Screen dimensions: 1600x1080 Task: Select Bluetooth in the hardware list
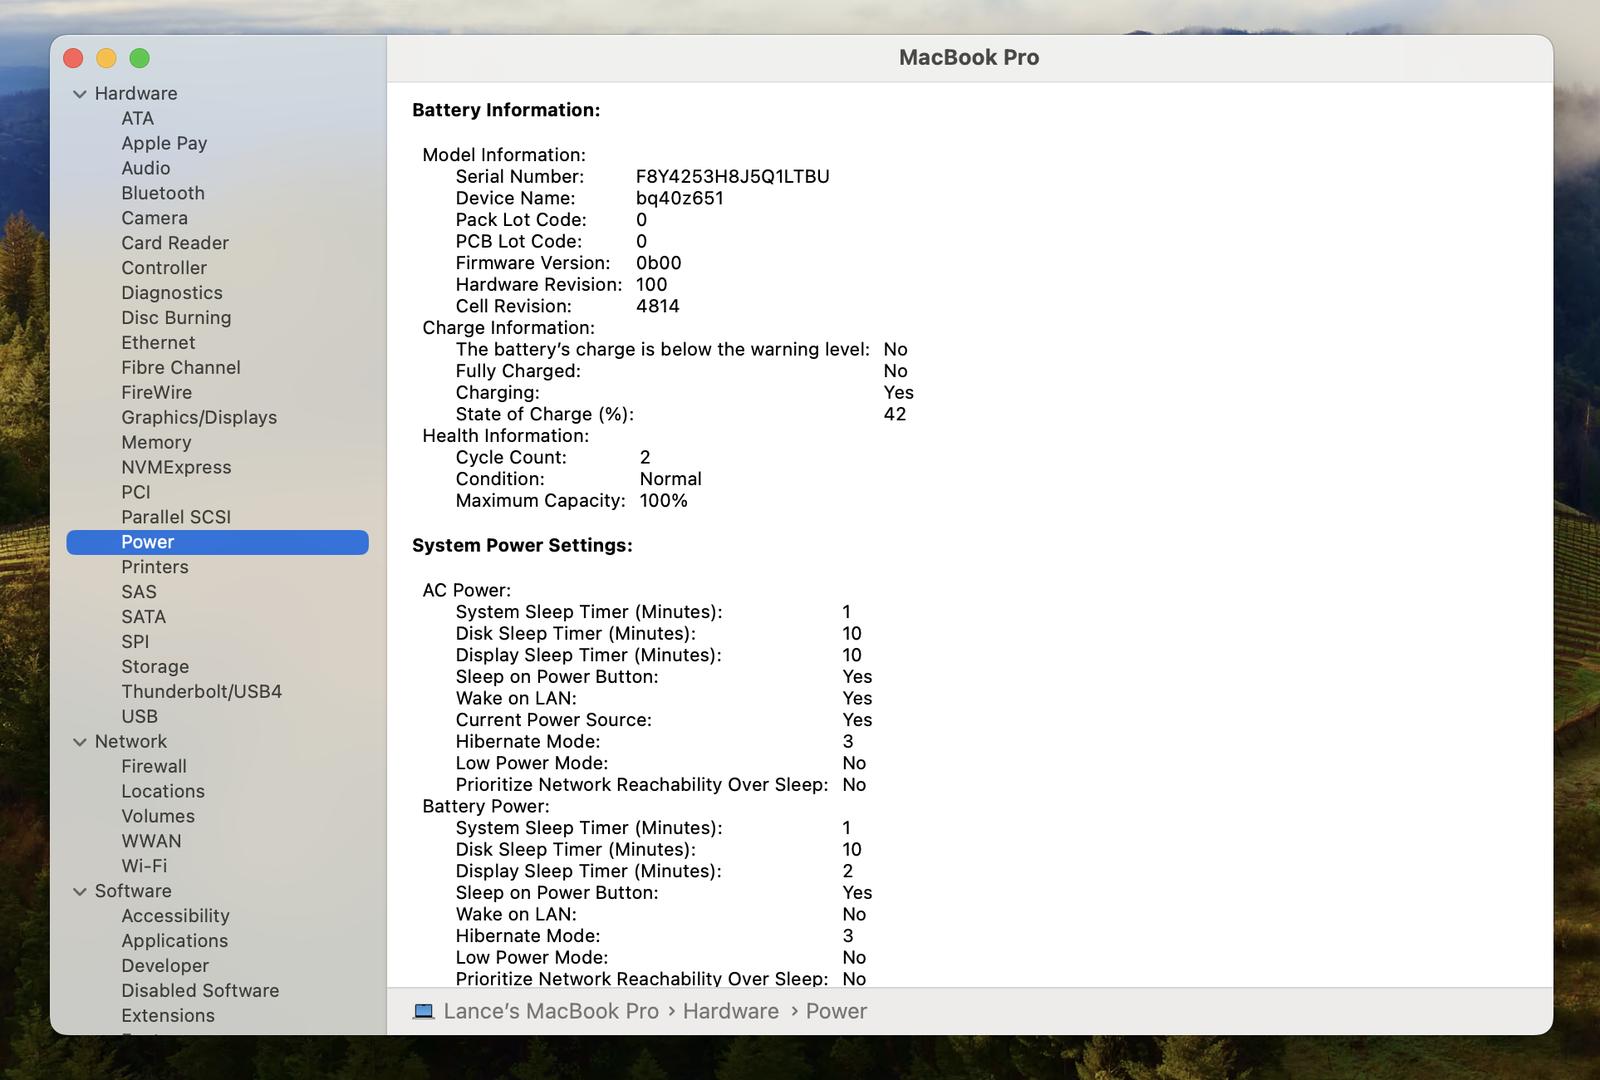pyautogui.click(x=162, y=193)
